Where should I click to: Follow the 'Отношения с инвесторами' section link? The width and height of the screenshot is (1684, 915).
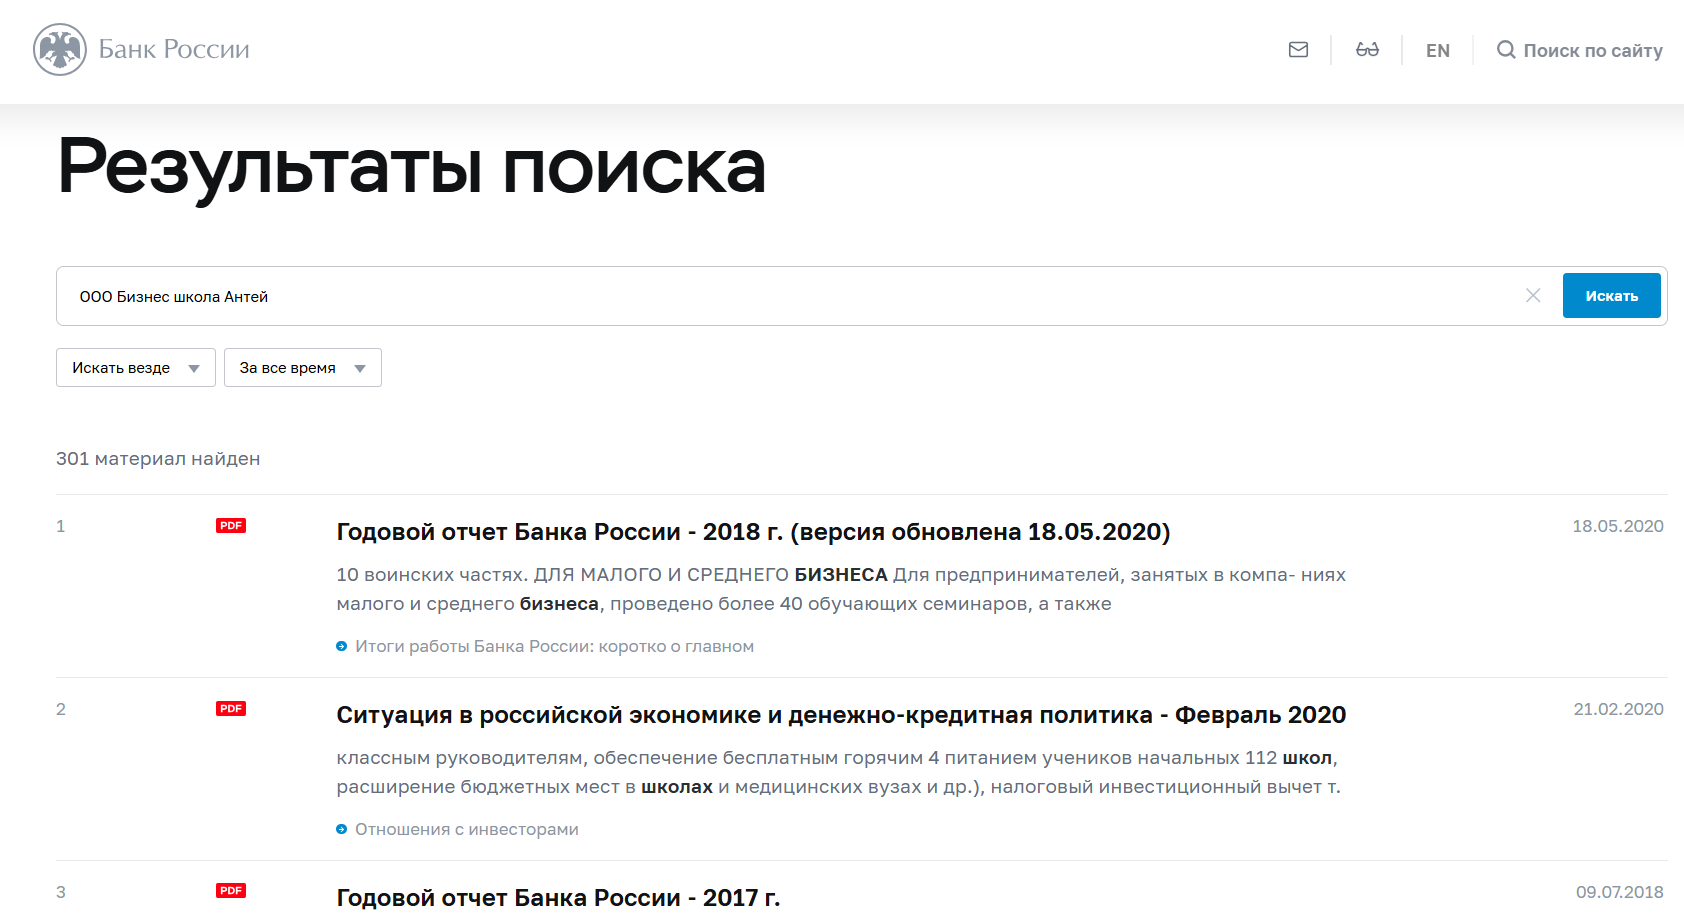pyautogui.click(x=467, y=830)
